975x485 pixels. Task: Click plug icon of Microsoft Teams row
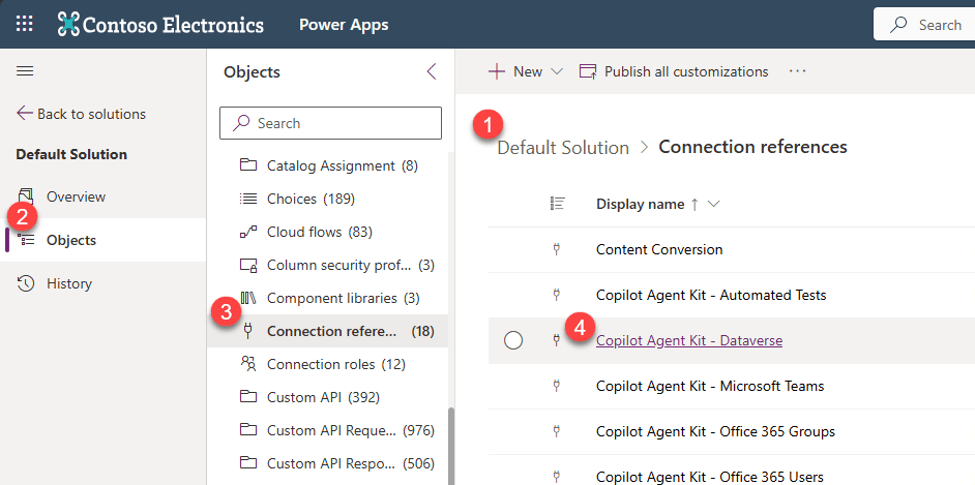coord(557,386)
